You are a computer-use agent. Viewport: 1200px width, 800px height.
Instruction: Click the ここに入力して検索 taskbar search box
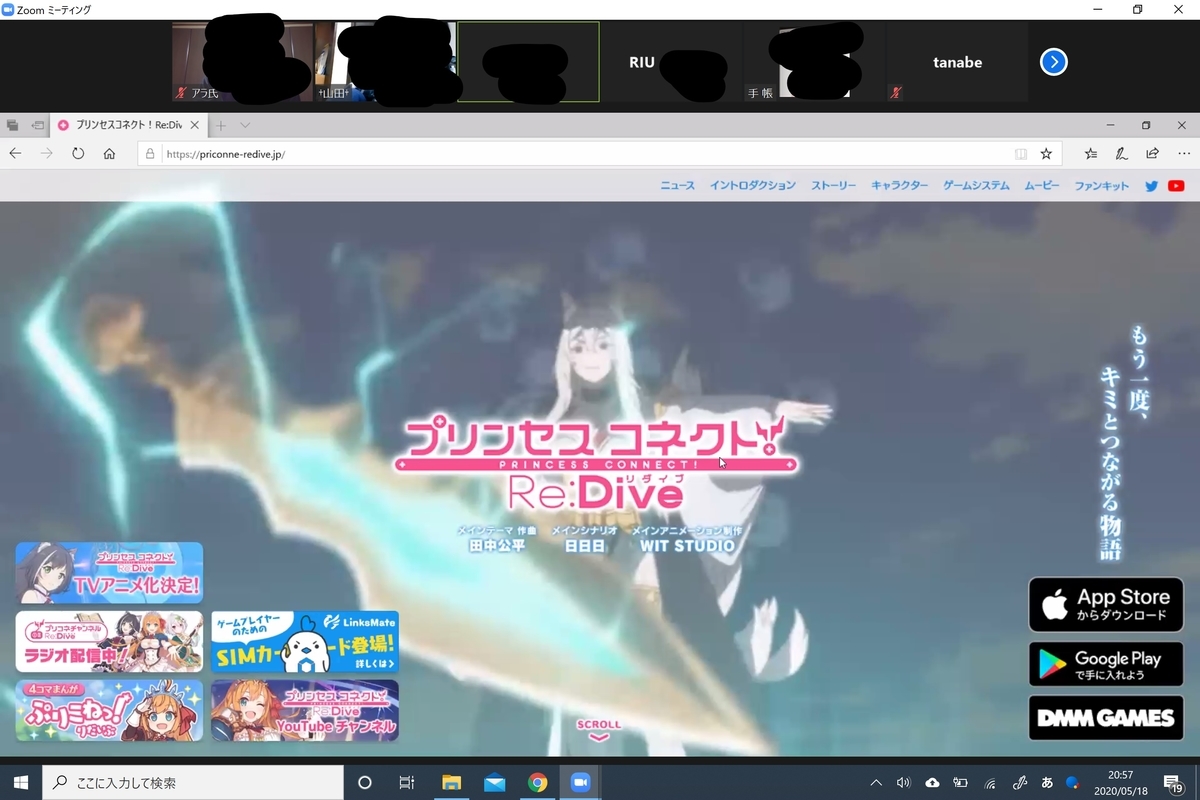click(x=193, y=782)
